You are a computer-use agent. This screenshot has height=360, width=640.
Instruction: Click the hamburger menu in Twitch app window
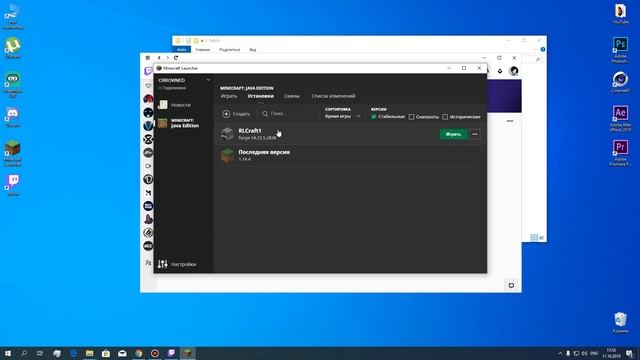(x=148, y=58)
